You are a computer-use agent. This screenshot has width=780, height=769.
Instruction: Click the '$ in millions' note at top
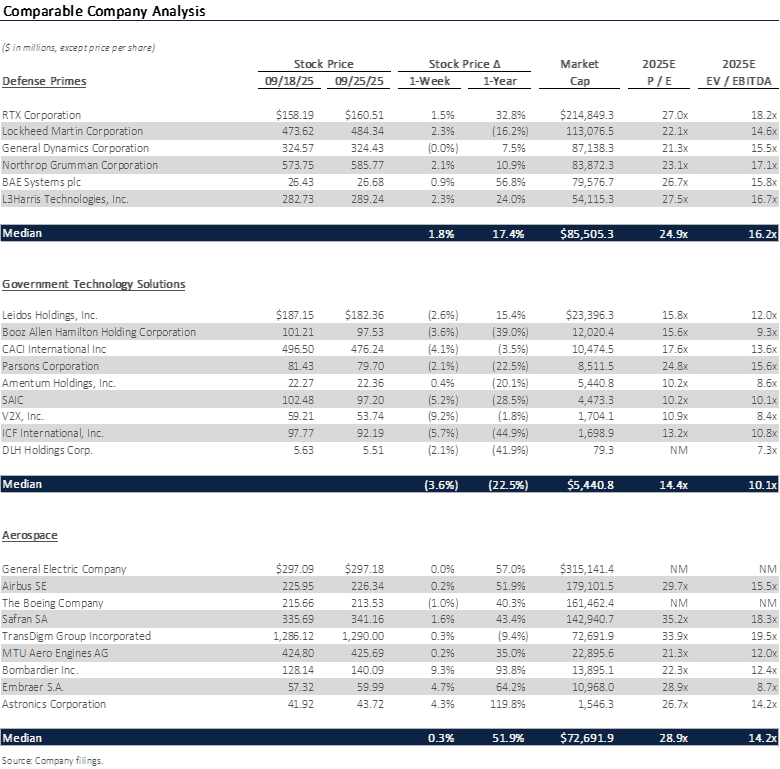(79, 47)
